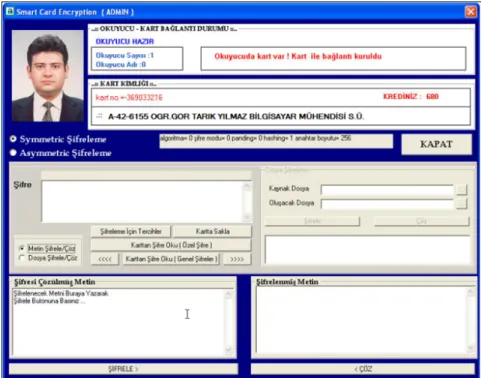This screenshot has width=481, height=378.
Task: Click Şifresi Çözülmüş Metin scrollbar
Action: point(229,322)
